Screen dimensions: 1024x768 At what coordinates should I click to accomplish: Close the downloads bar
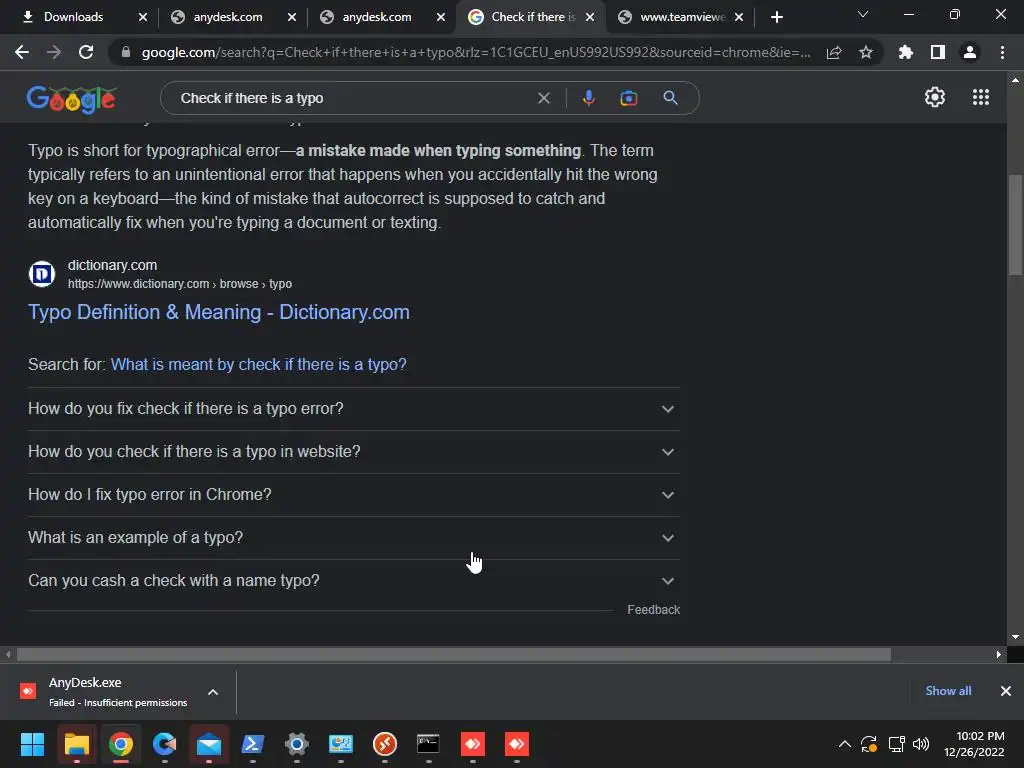pyautogui.click(x=1006, y=691)
